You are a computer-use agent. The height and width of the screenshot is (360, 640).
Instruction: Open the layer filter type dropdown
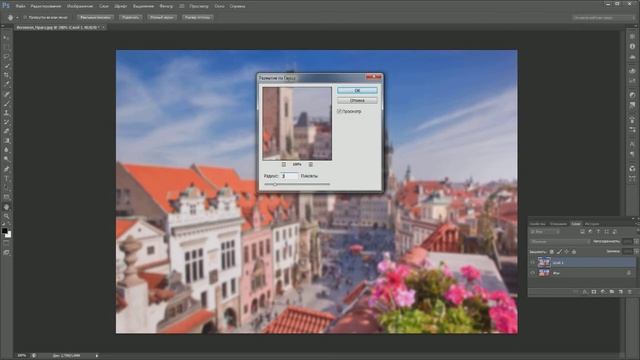click(545, 232)
